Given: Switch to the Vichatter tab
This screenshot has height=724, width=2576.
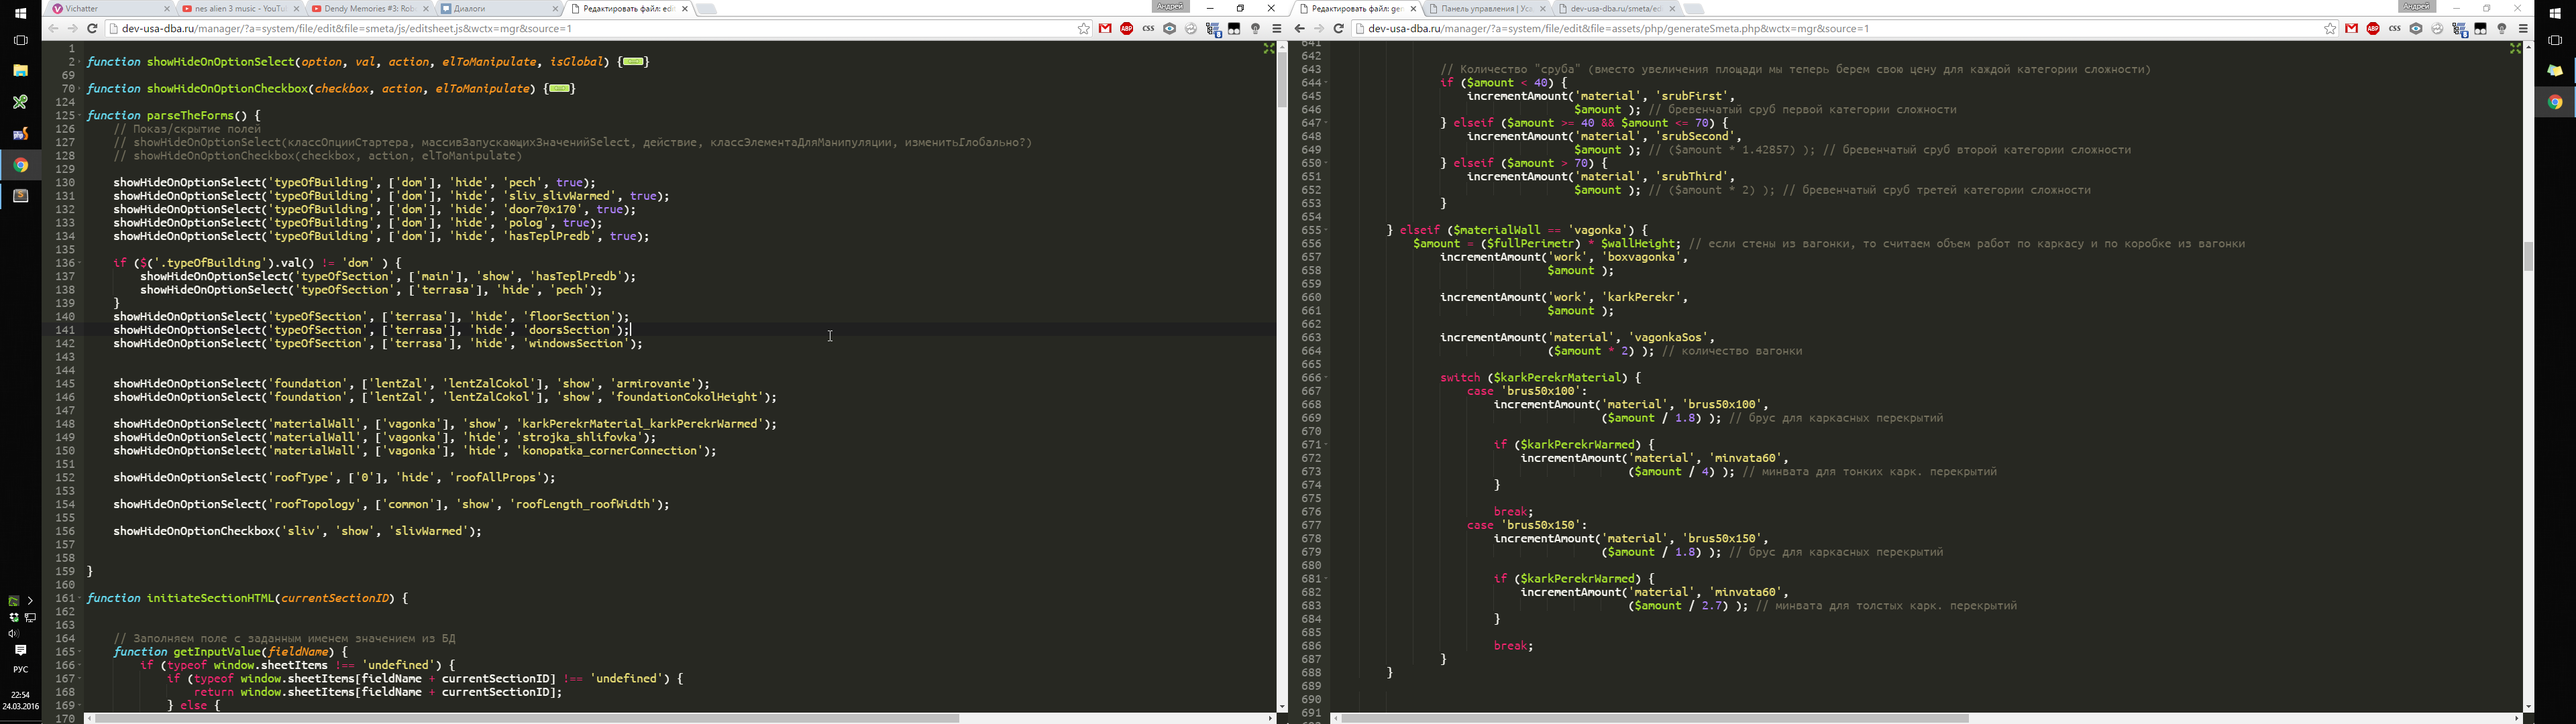Looking at the screenshot, I should coord(109,9).
